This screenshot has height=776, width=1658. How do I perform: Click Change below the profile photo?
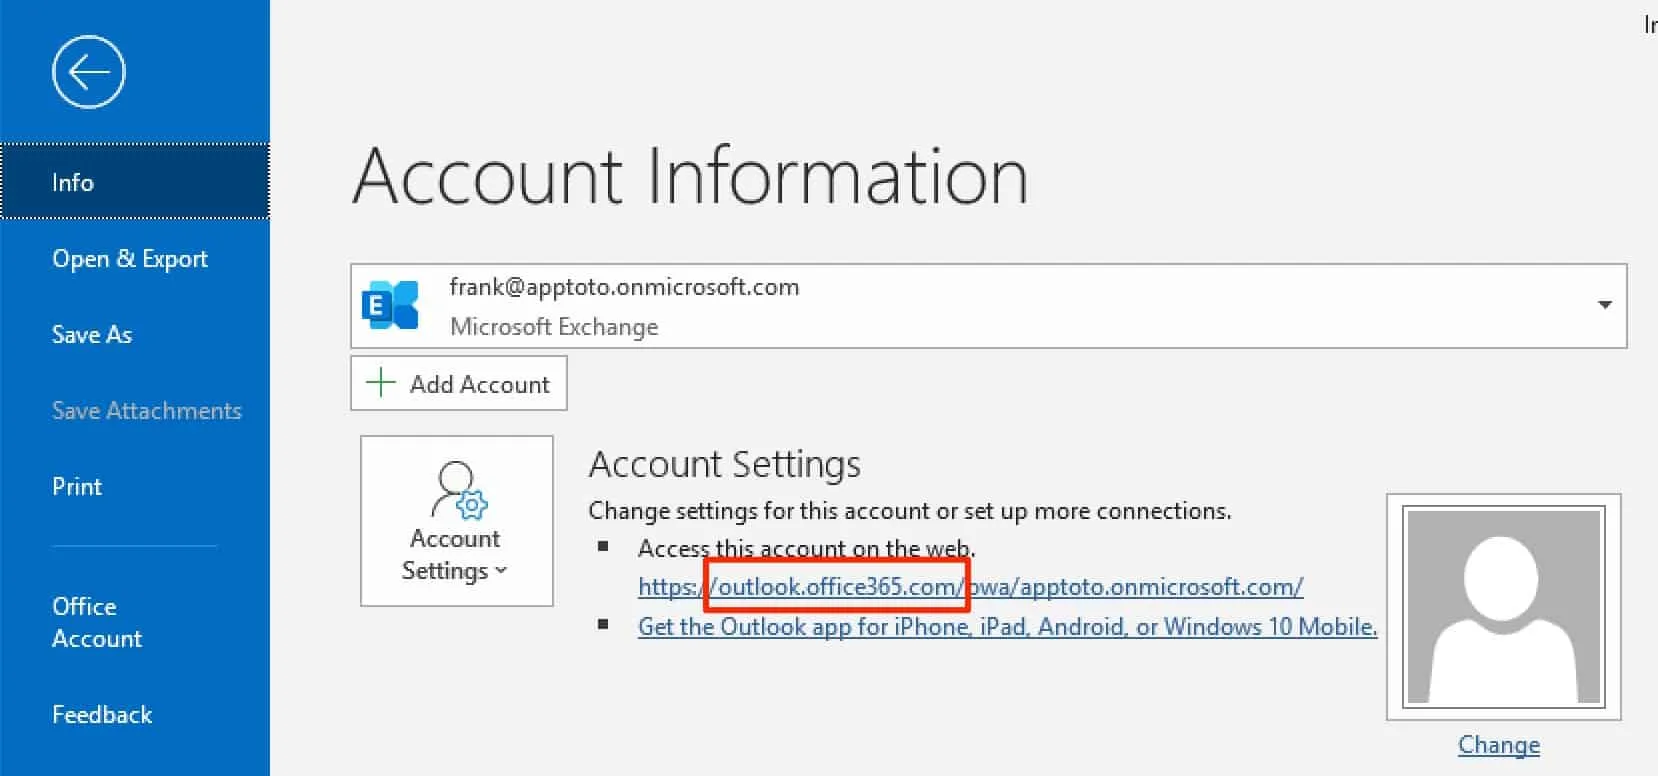(x=1498, y=744)
